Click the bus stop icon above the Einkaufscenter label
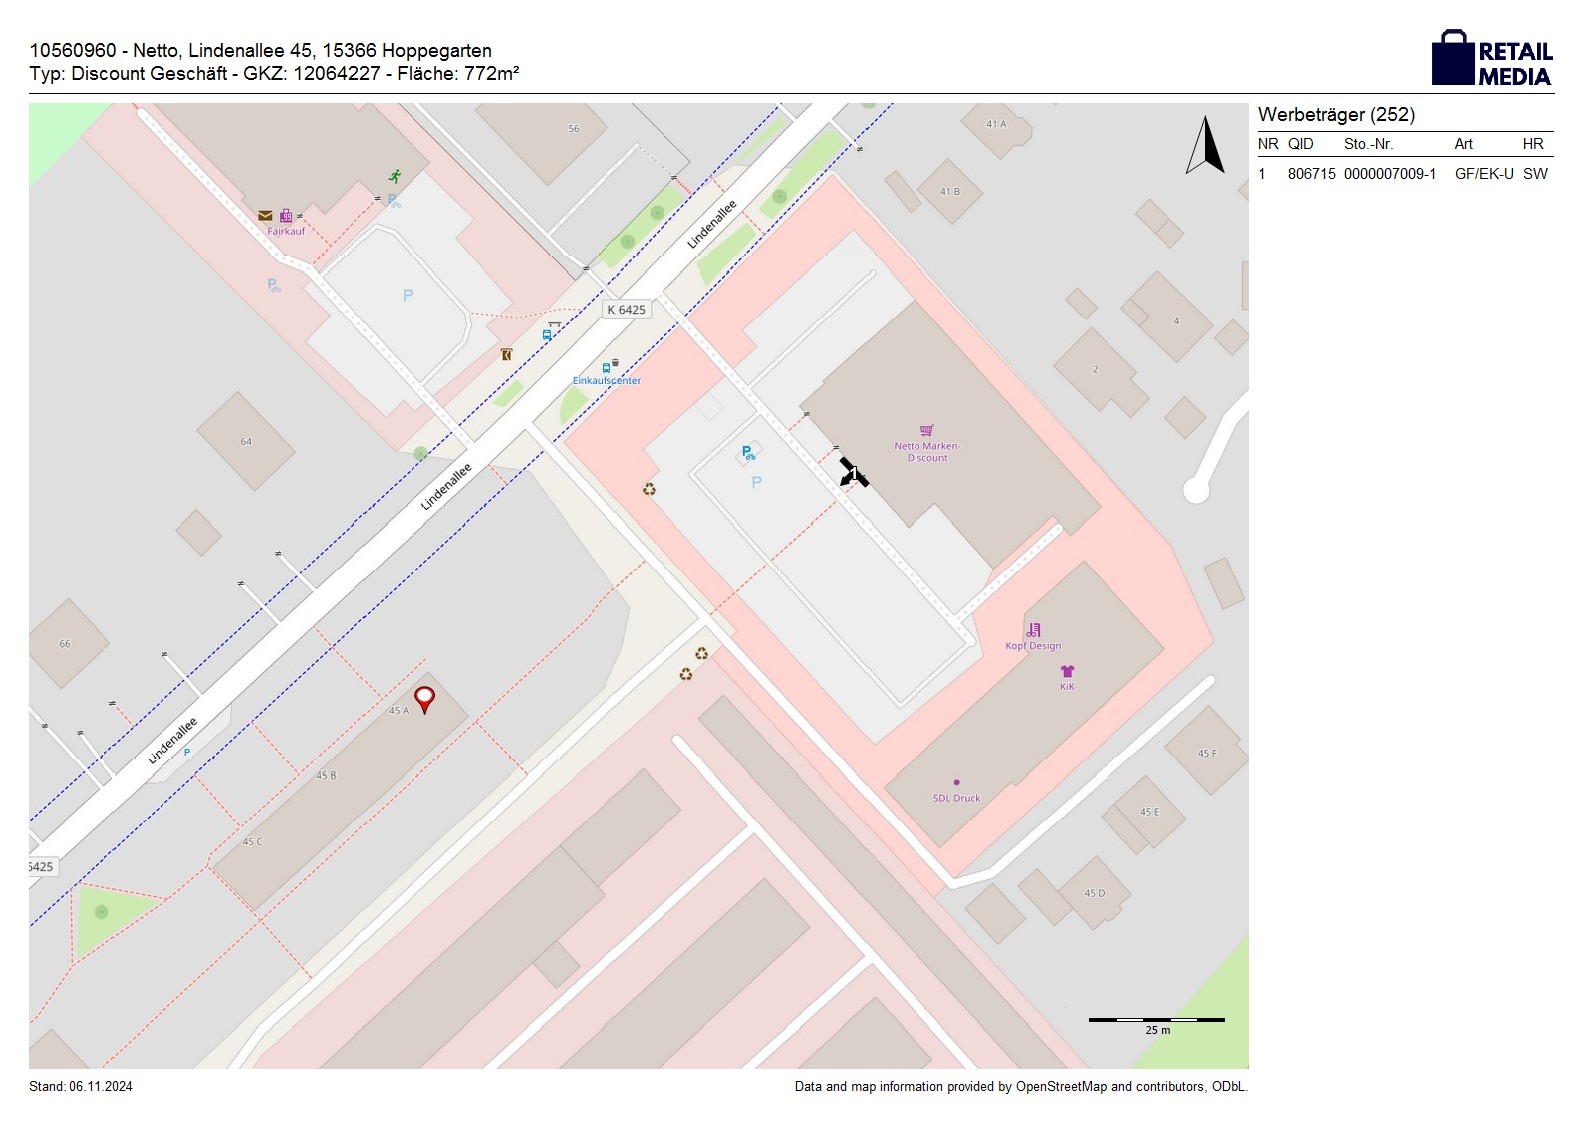Viewport: 1587px width, 1123px height. coord(606,367)
